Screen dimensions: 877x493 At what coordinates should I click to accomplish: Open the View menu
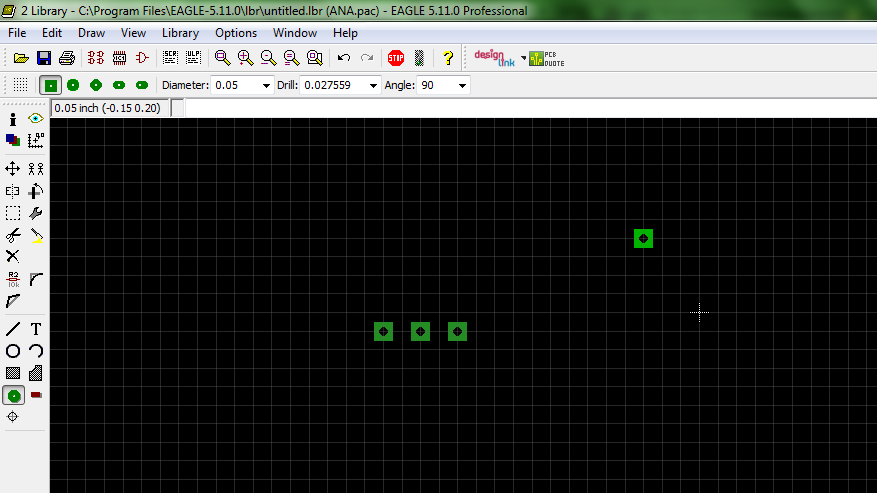click(x=133, y=33)
